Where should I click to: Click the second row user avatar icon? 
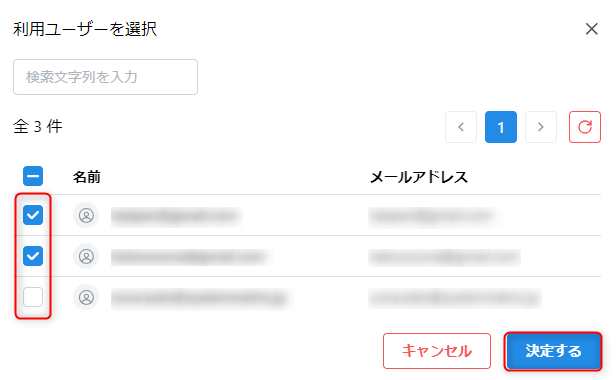click(86, 256)
